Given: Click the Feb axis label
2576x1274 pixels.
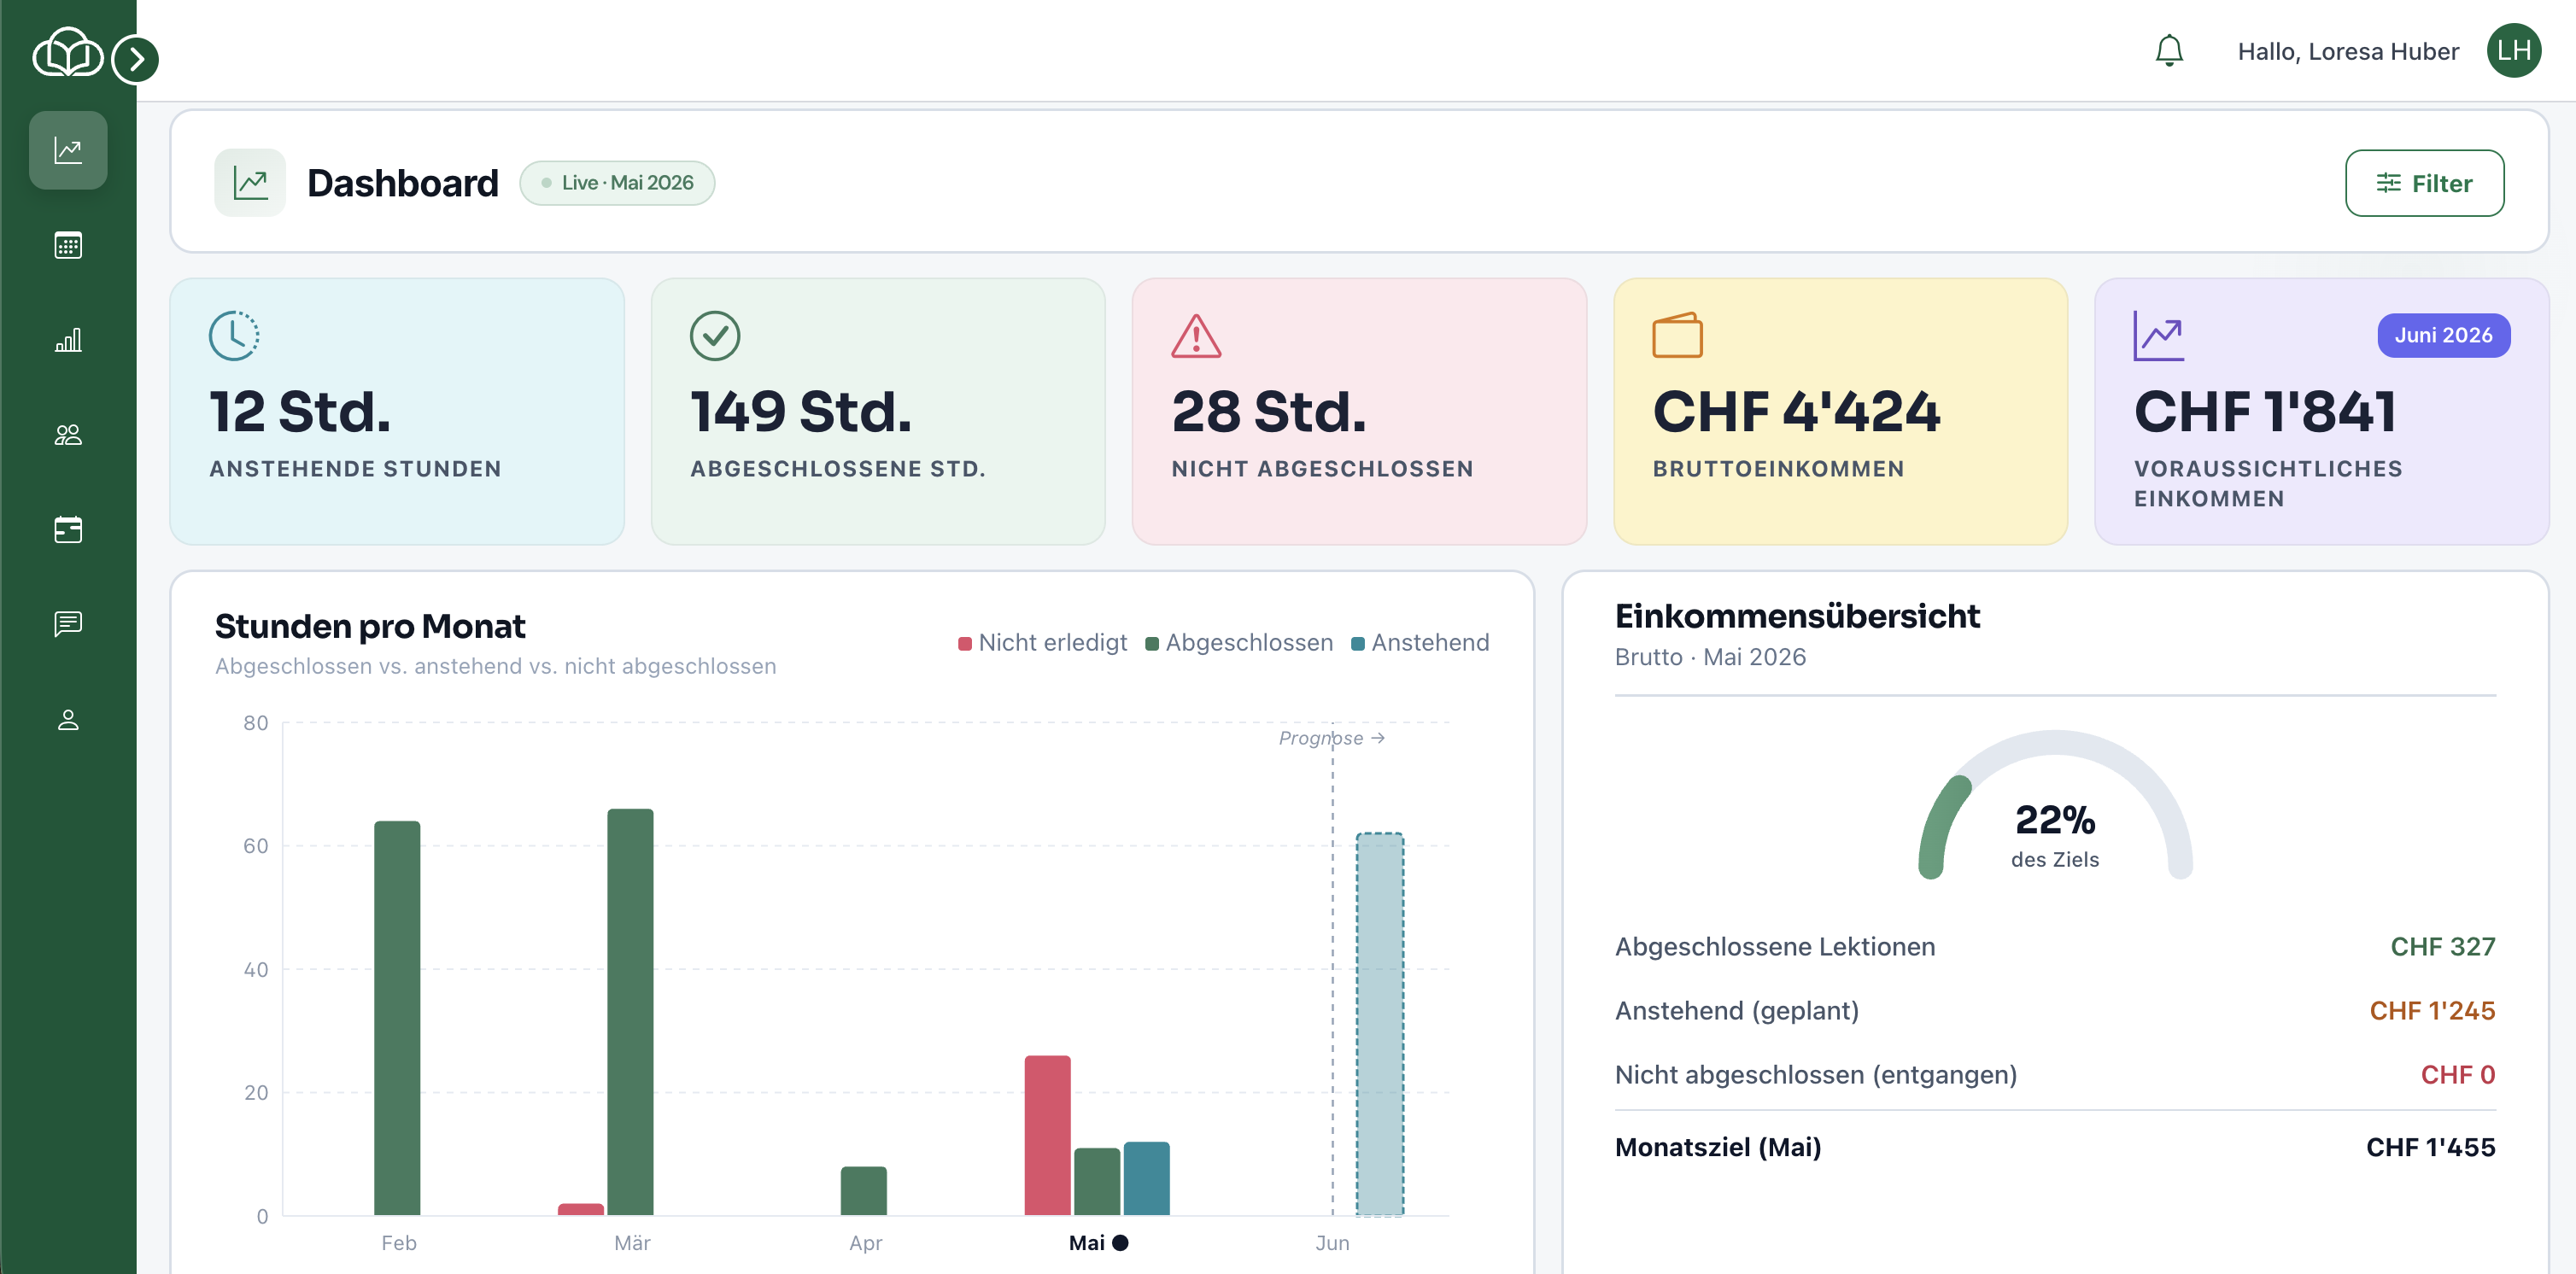Looking at the screenshot, I should (398, 1243).
